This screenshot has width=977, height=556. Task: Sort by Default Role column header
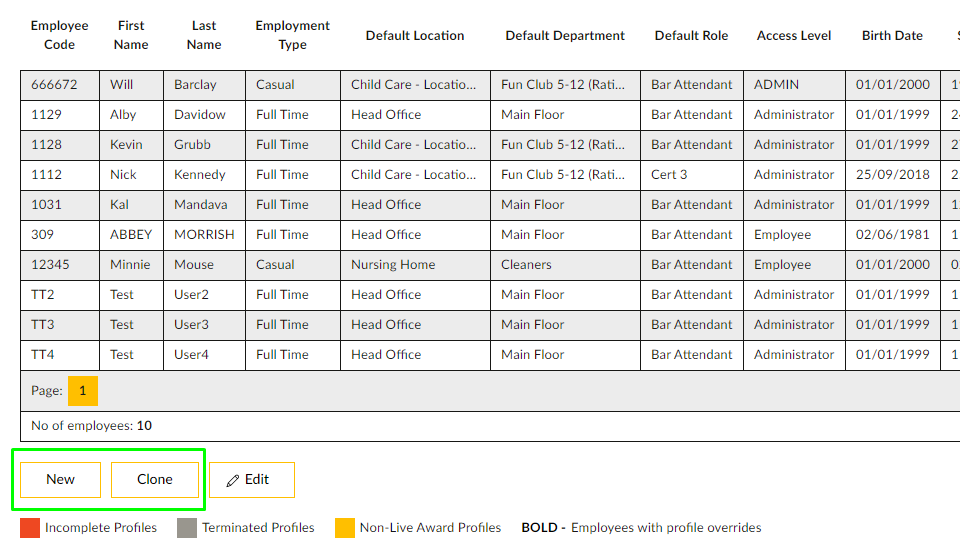click(x=691, y=36)
